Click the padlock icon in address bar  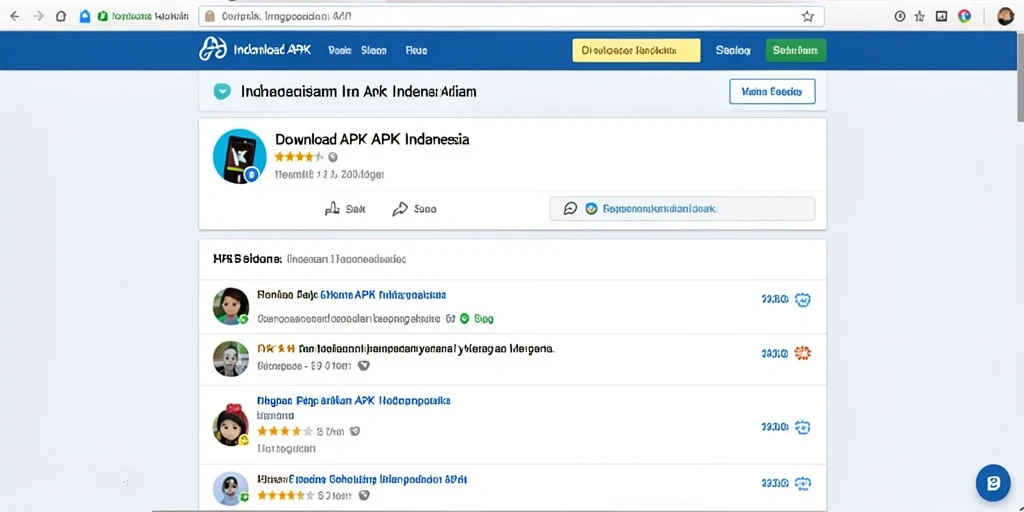click(x=210, y=16)
